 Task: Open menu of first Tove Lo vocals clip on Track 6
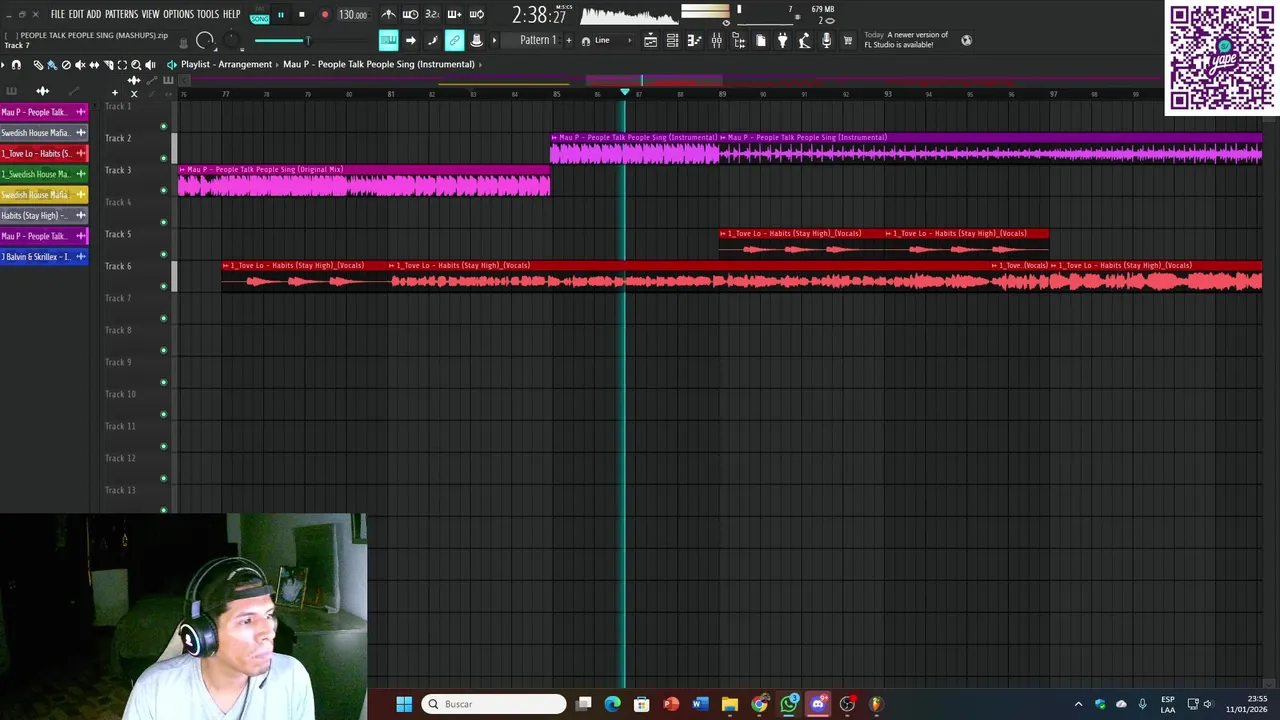(x=226, y=266)
